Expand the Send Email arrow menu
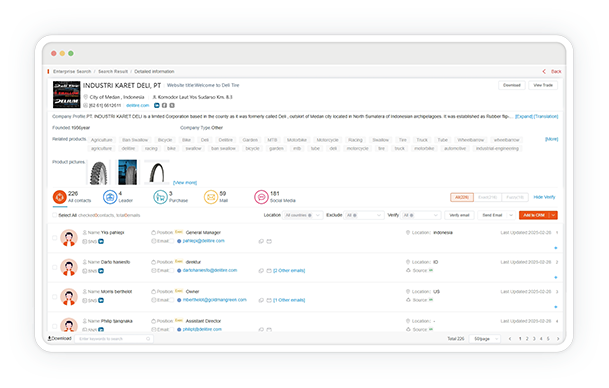 click(511, 215)
